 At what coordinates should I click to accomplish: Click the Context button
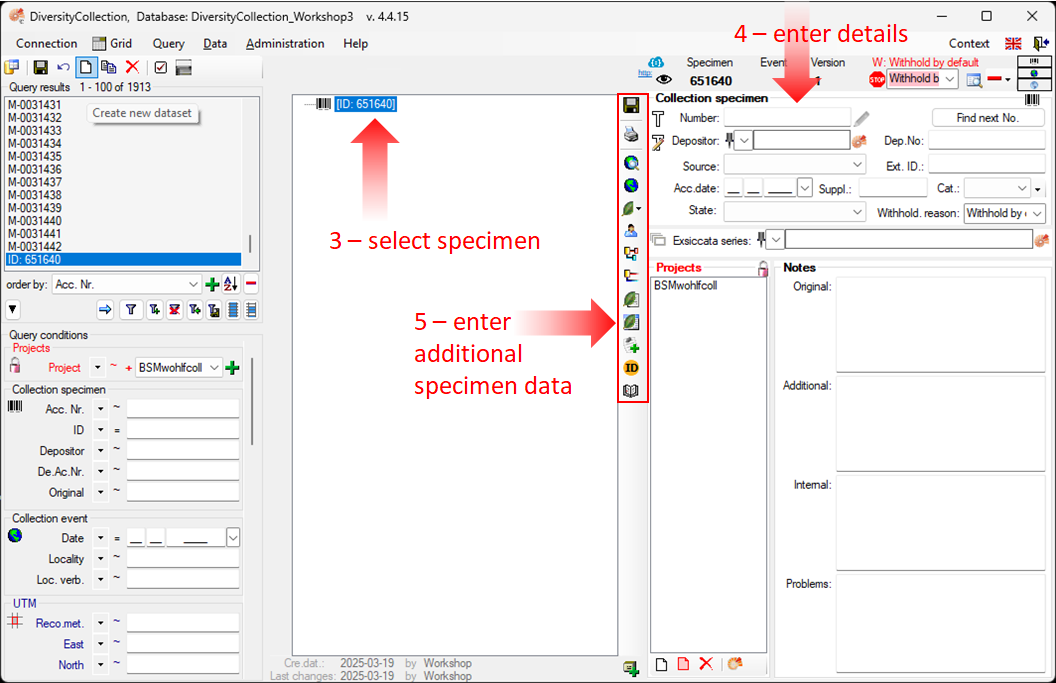[x=969, y=44]
